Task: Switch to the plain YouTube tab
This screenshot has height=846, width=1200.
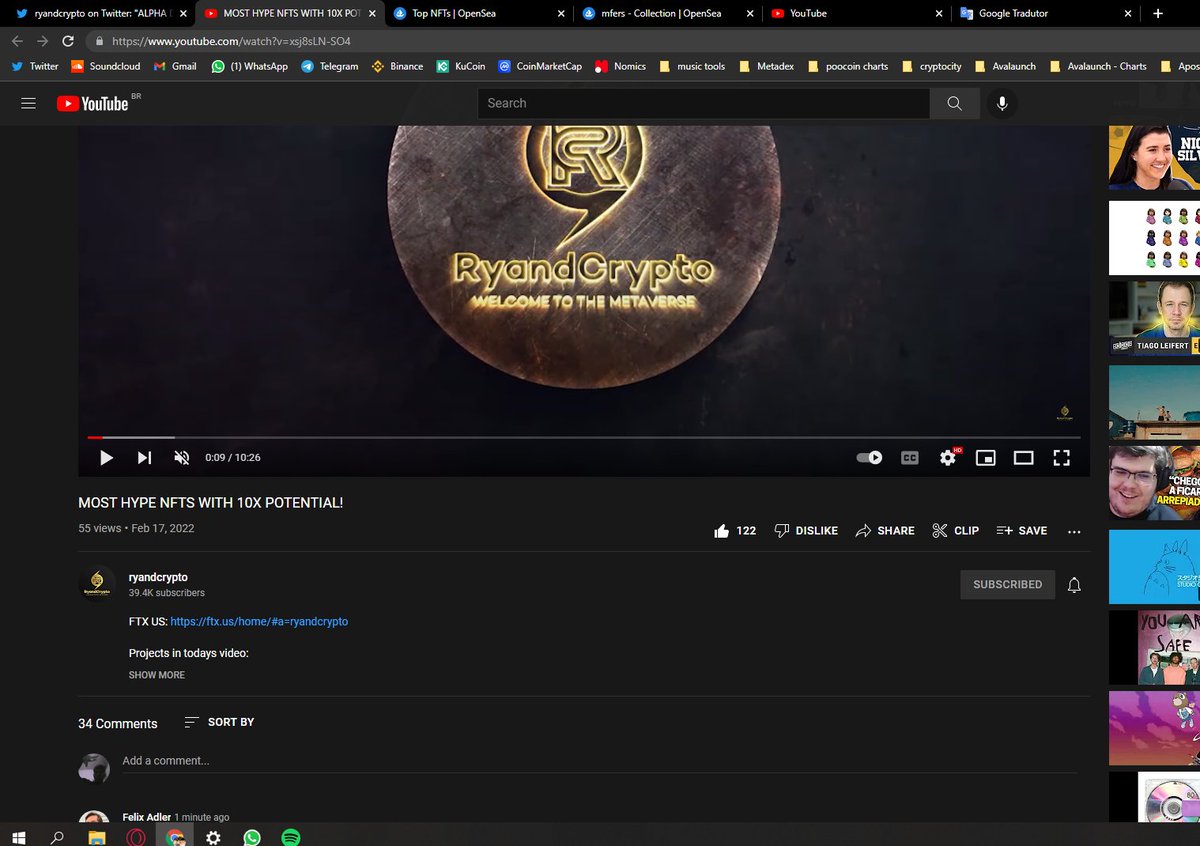Action: pos(855,14)
